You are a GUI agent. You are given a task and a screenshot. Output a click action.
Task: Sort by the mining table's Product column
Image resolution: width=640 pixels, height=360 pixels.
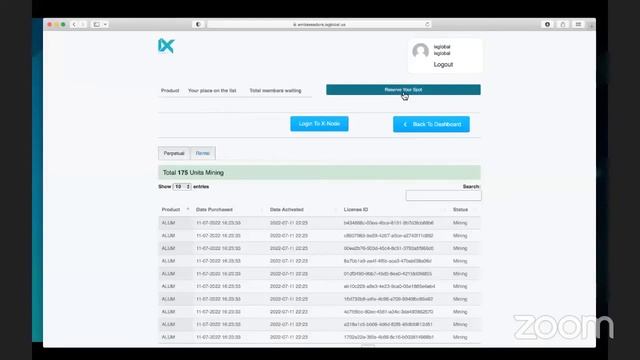[x=176, y=209]
